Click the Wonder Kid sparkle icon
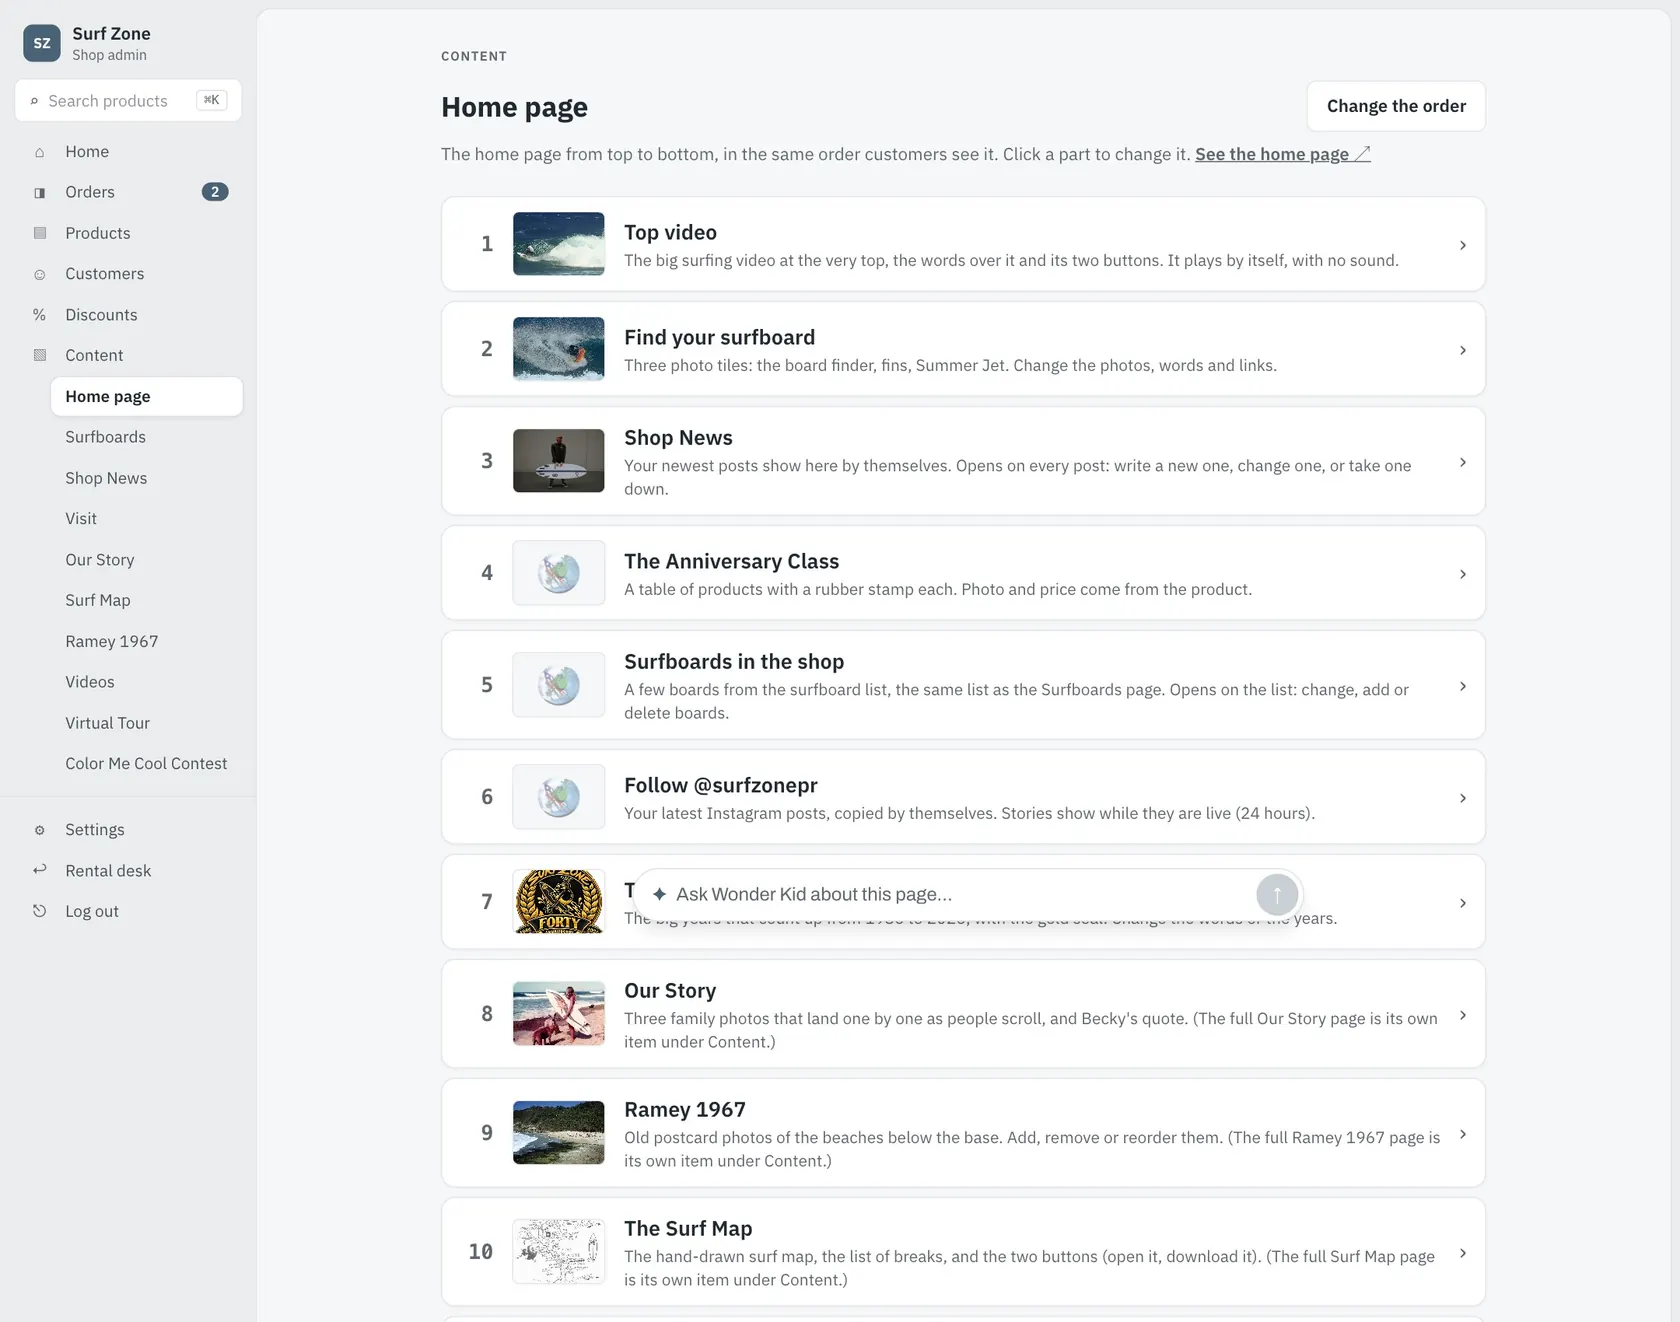 tap(659, 894)
